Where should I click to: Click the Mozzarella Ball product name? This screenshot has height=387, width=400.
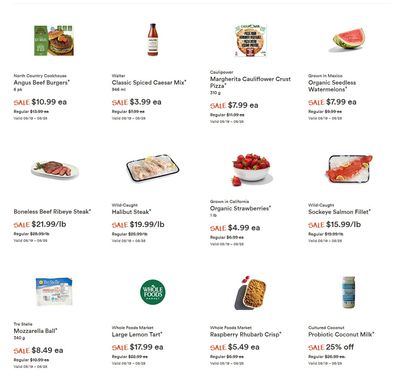35,331
